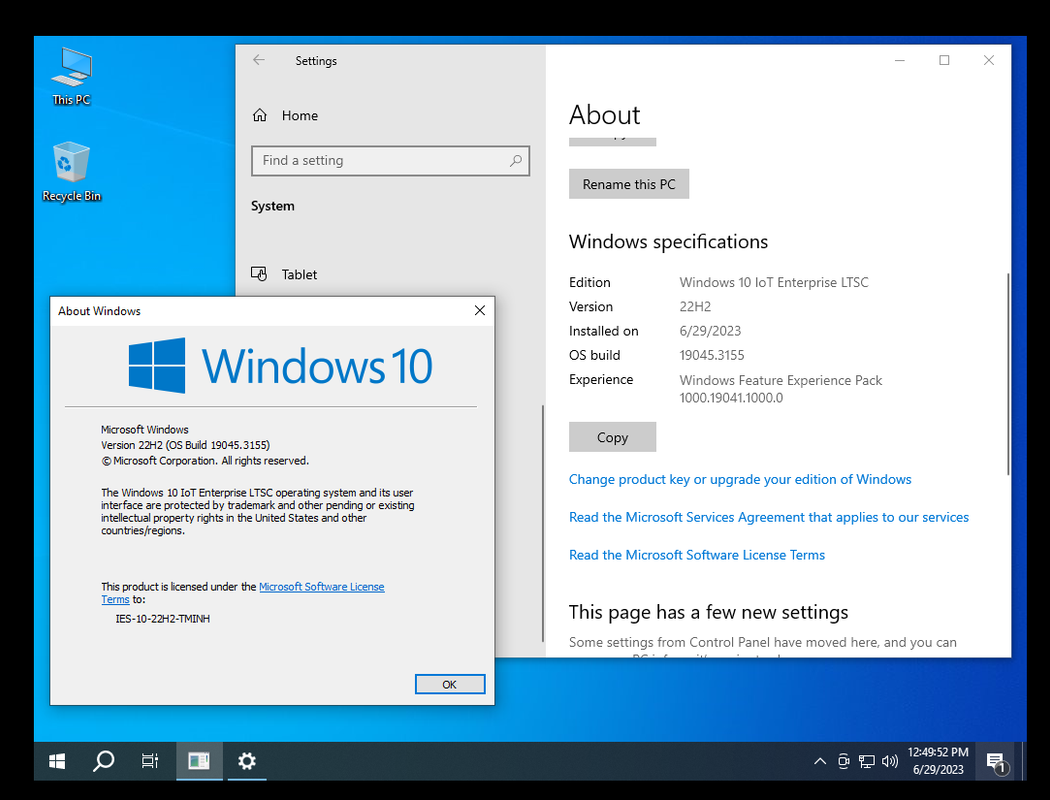Click the licensee name IES-10-22H2-TMINH
Image resolution: width=1050 pixels, height=800 pixels.
coord(163,619)
